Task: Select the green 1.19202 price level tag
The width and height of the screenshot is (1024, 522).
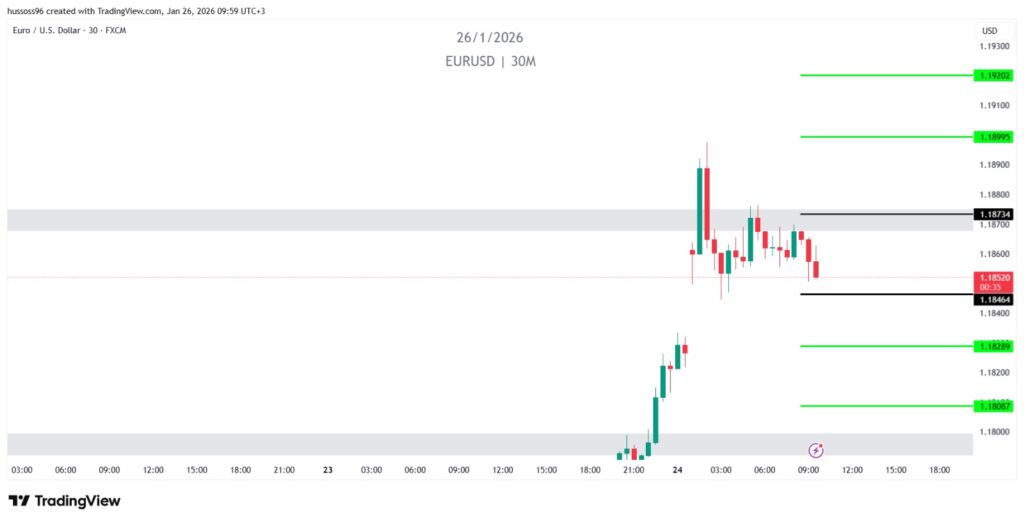Action: pyautogui.click(x=993, y=75)
